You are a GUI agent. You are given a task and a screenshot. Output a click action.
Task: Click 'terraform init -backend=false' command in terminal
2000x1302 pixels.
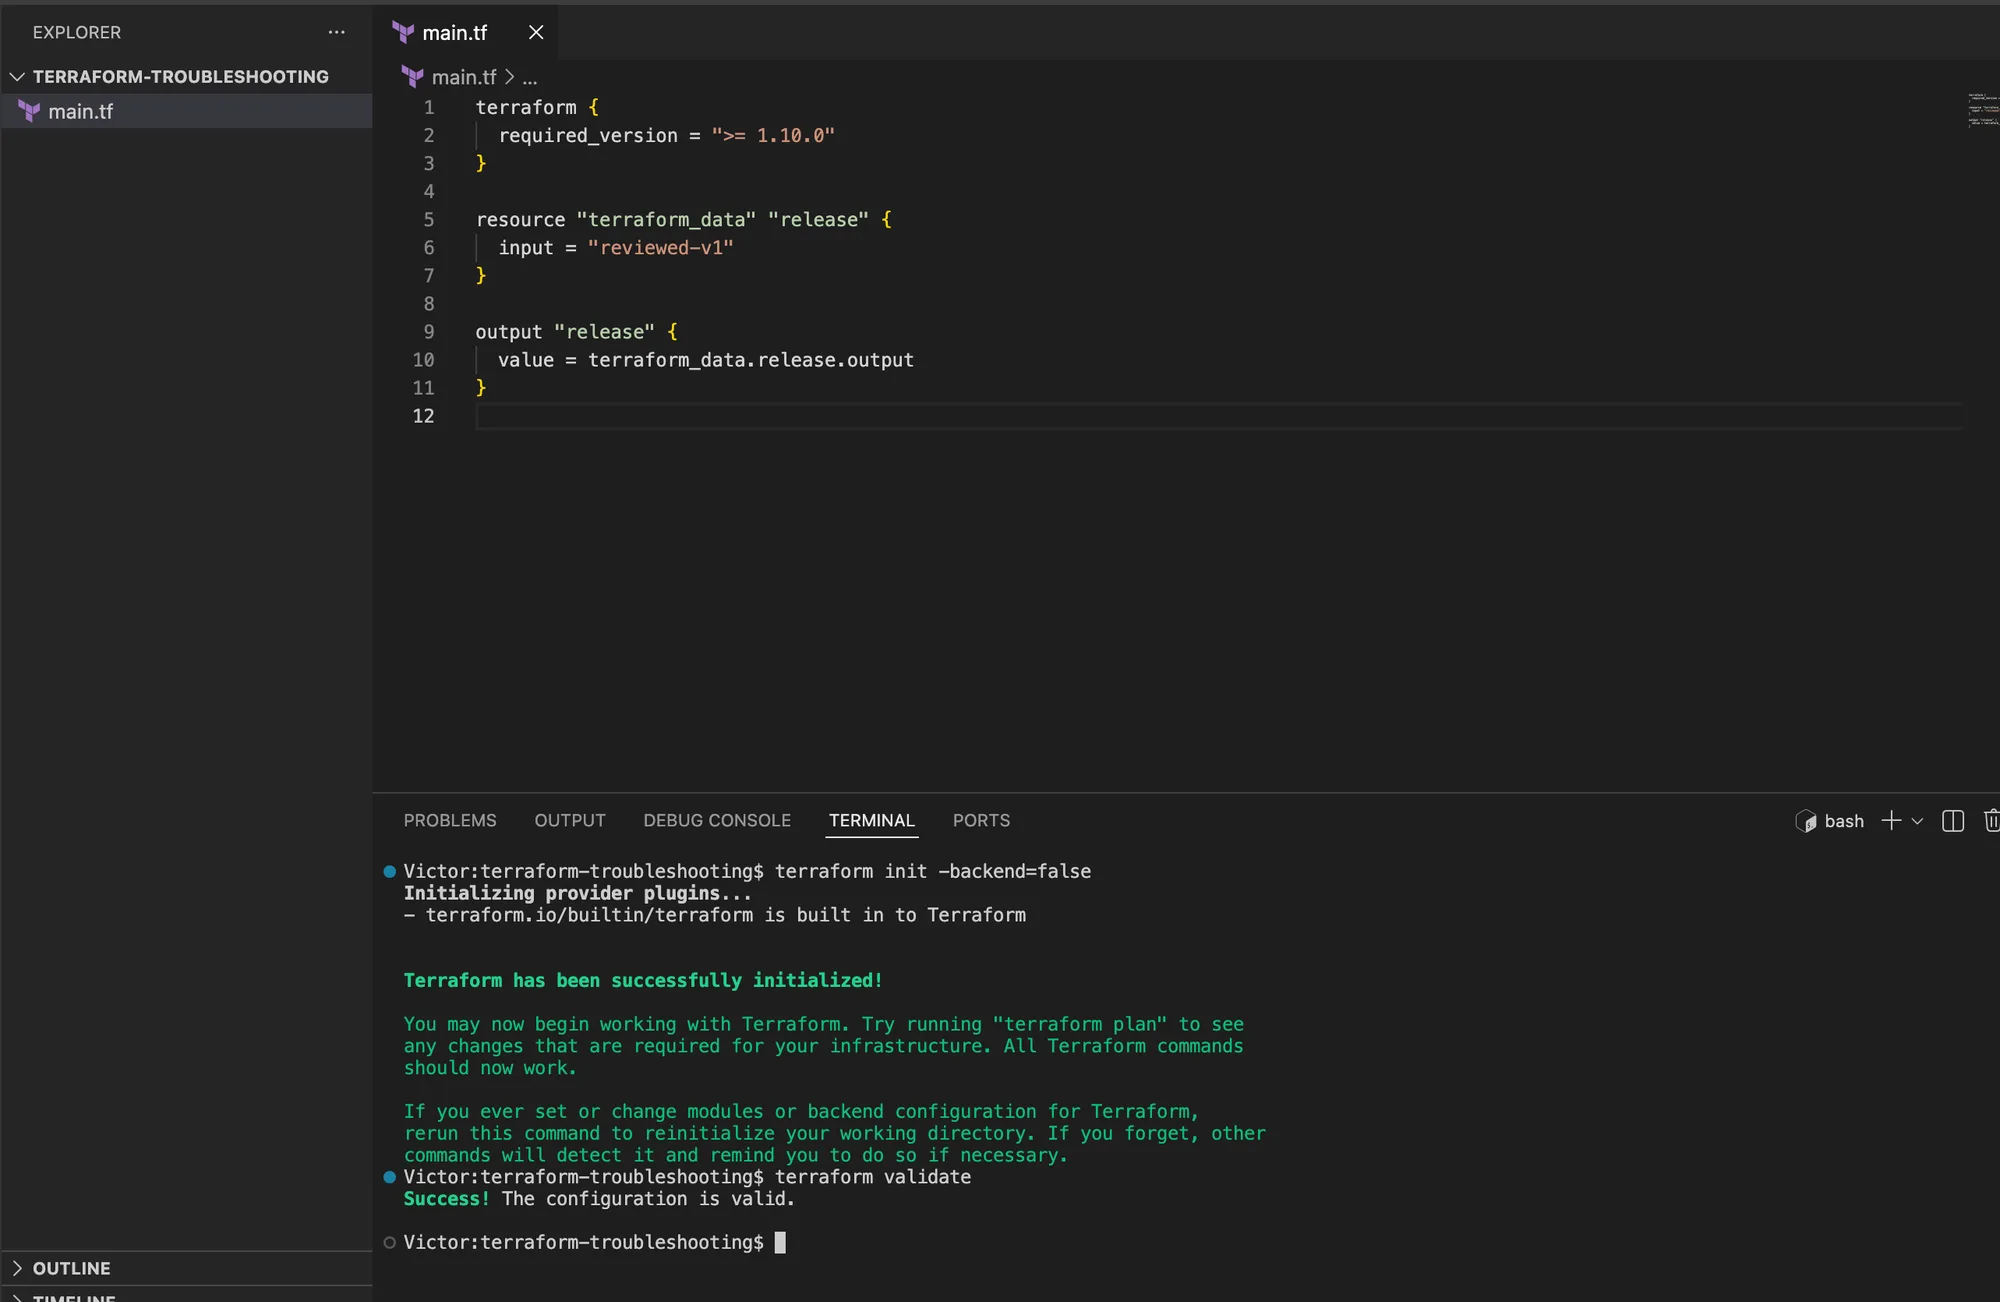pos(933,871)
